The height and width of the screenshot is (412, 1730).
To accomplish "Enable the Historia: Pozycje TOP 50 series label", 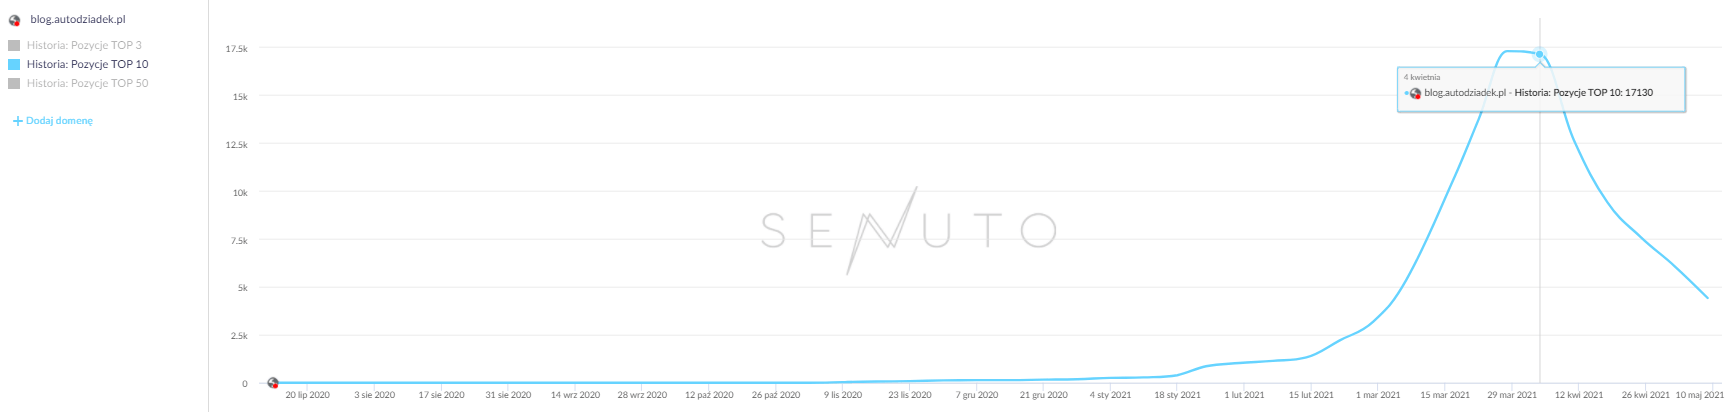I will point(87,83).
